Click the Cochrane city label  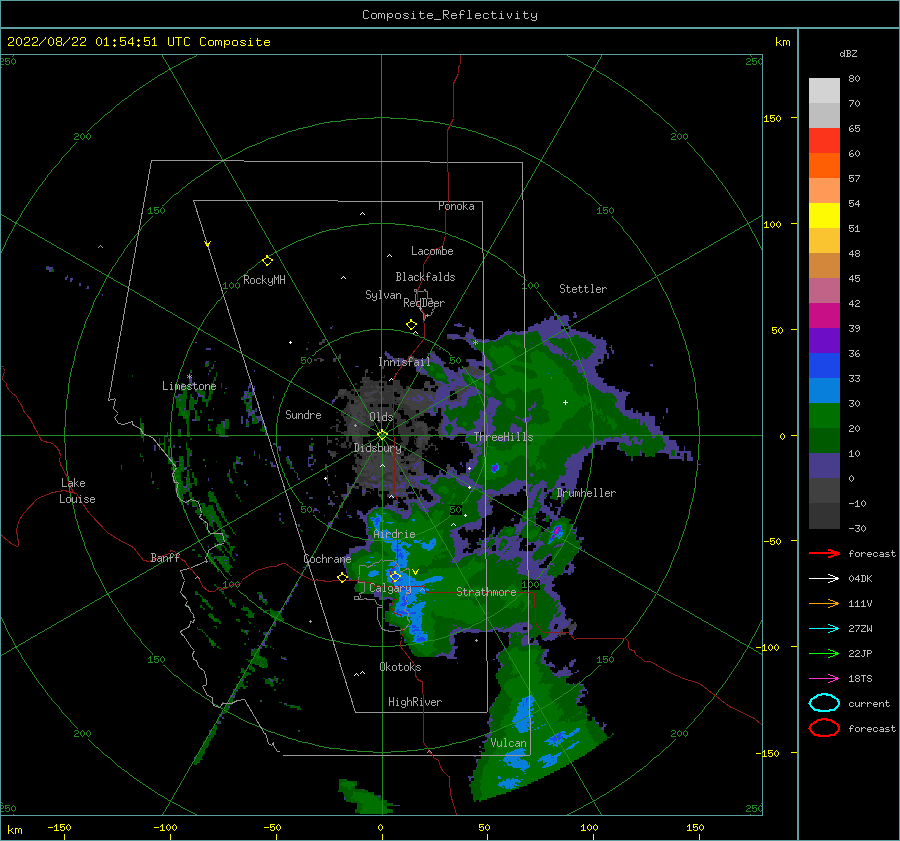(x=327, y=559)
